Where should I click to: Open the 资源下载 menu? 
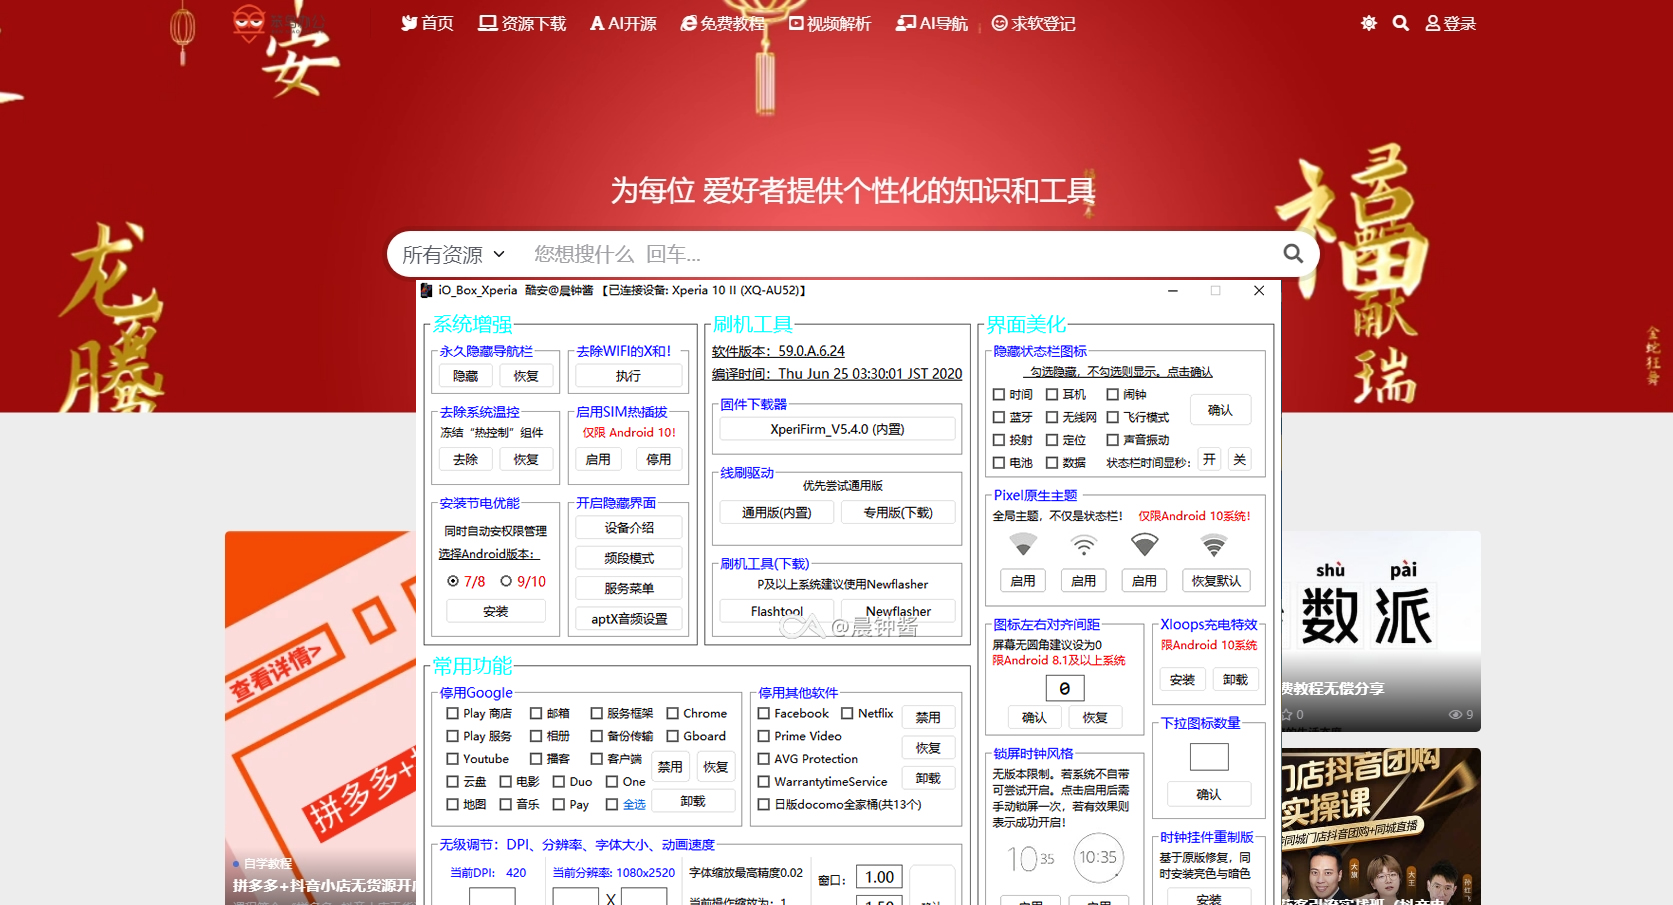(522, 23)
